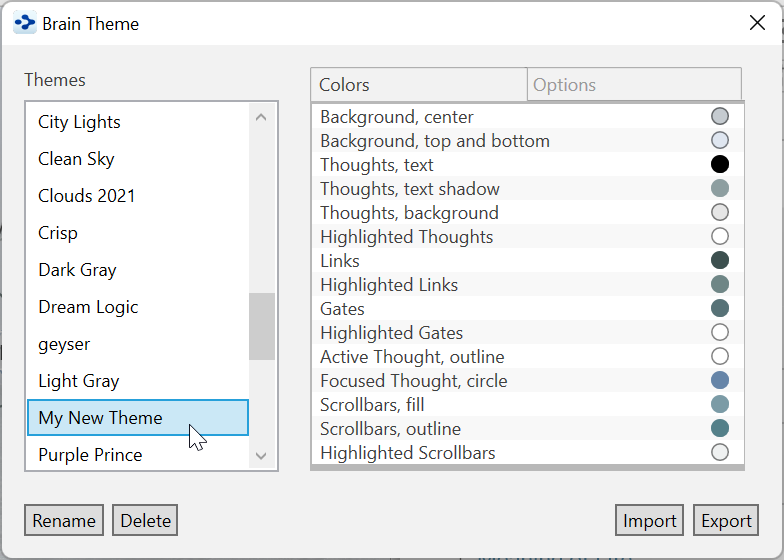Pick the Focused Thought, circle color swatch
This screenshot has height=560, width=784.
[719, 381]
